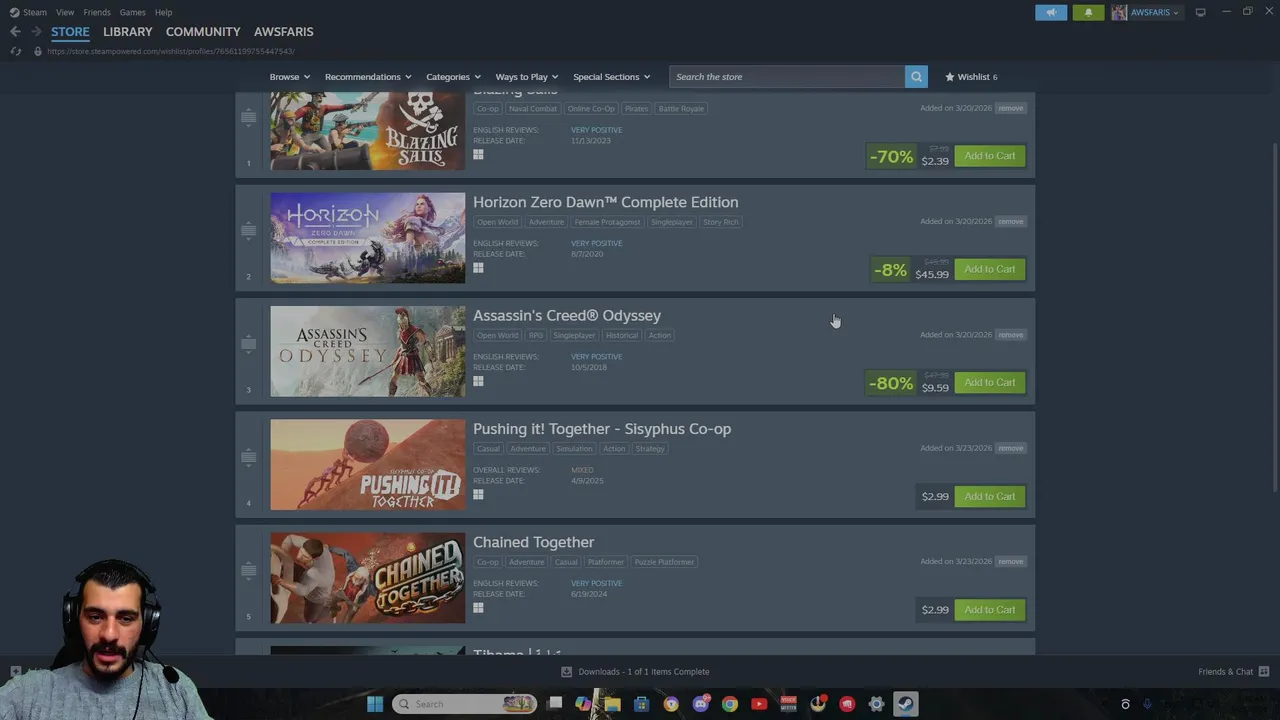This screenshot has height=720, width=1280.
Task: Go back with the back arrow
Action: pos(15,32)
